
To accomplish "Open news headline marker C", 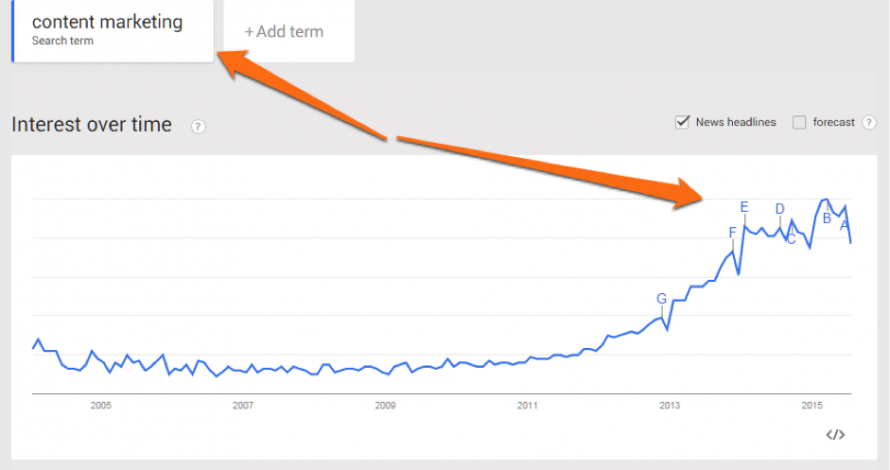I will (791, 240).
